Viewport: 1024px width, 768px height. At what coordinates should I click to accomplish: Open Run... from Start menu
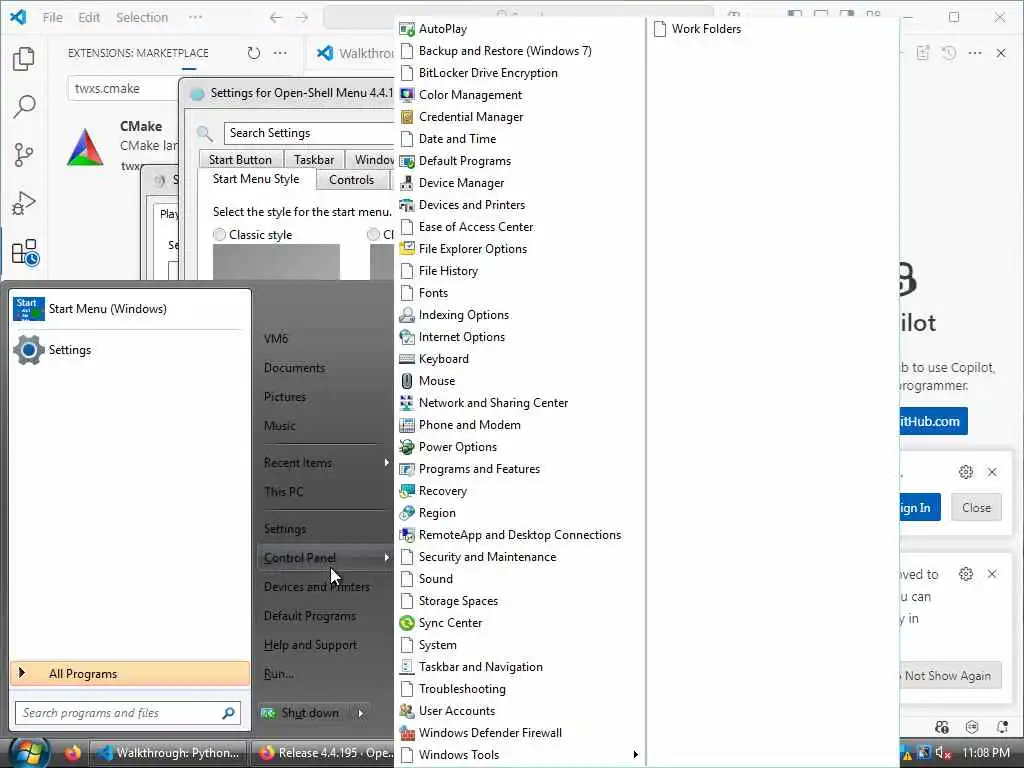(x=279, y=674)
